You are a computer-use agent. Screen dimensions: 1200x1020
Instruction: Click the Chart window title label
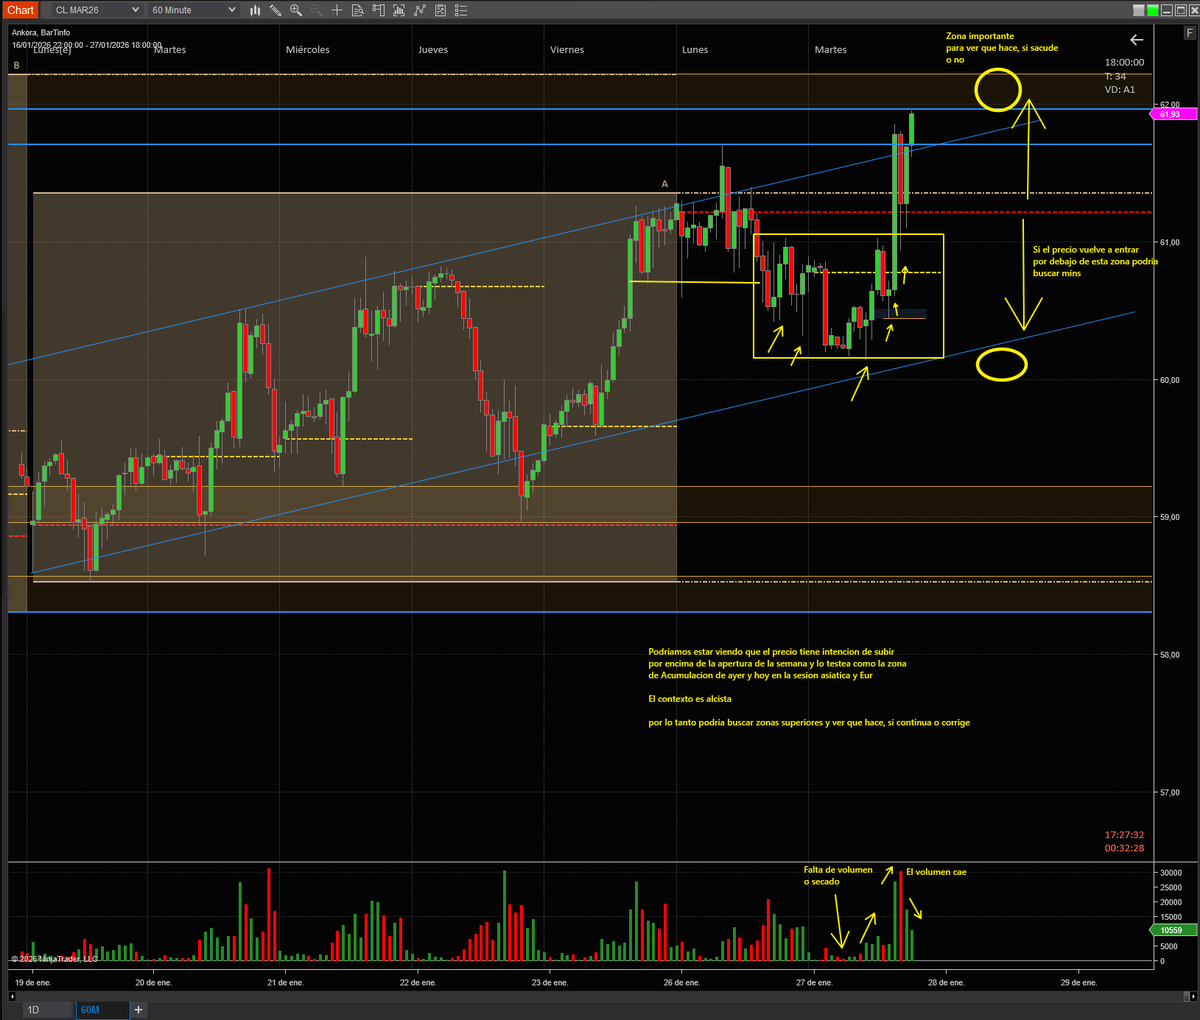coord(20,10)
